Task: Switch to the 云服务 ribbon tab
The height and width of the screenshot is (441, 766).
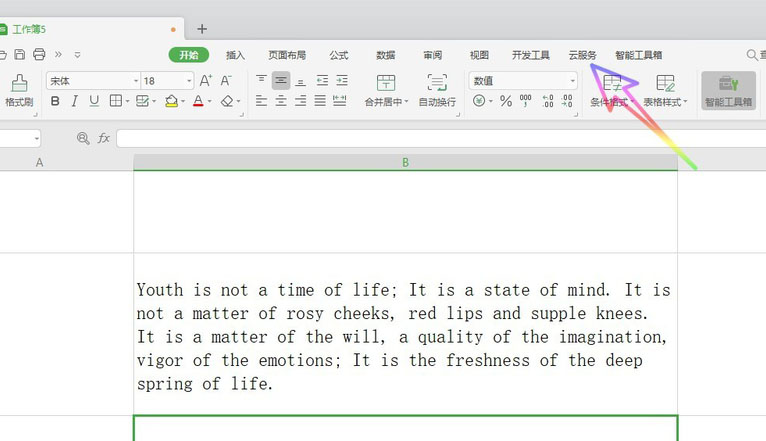Action: click(x=582, y=55)
